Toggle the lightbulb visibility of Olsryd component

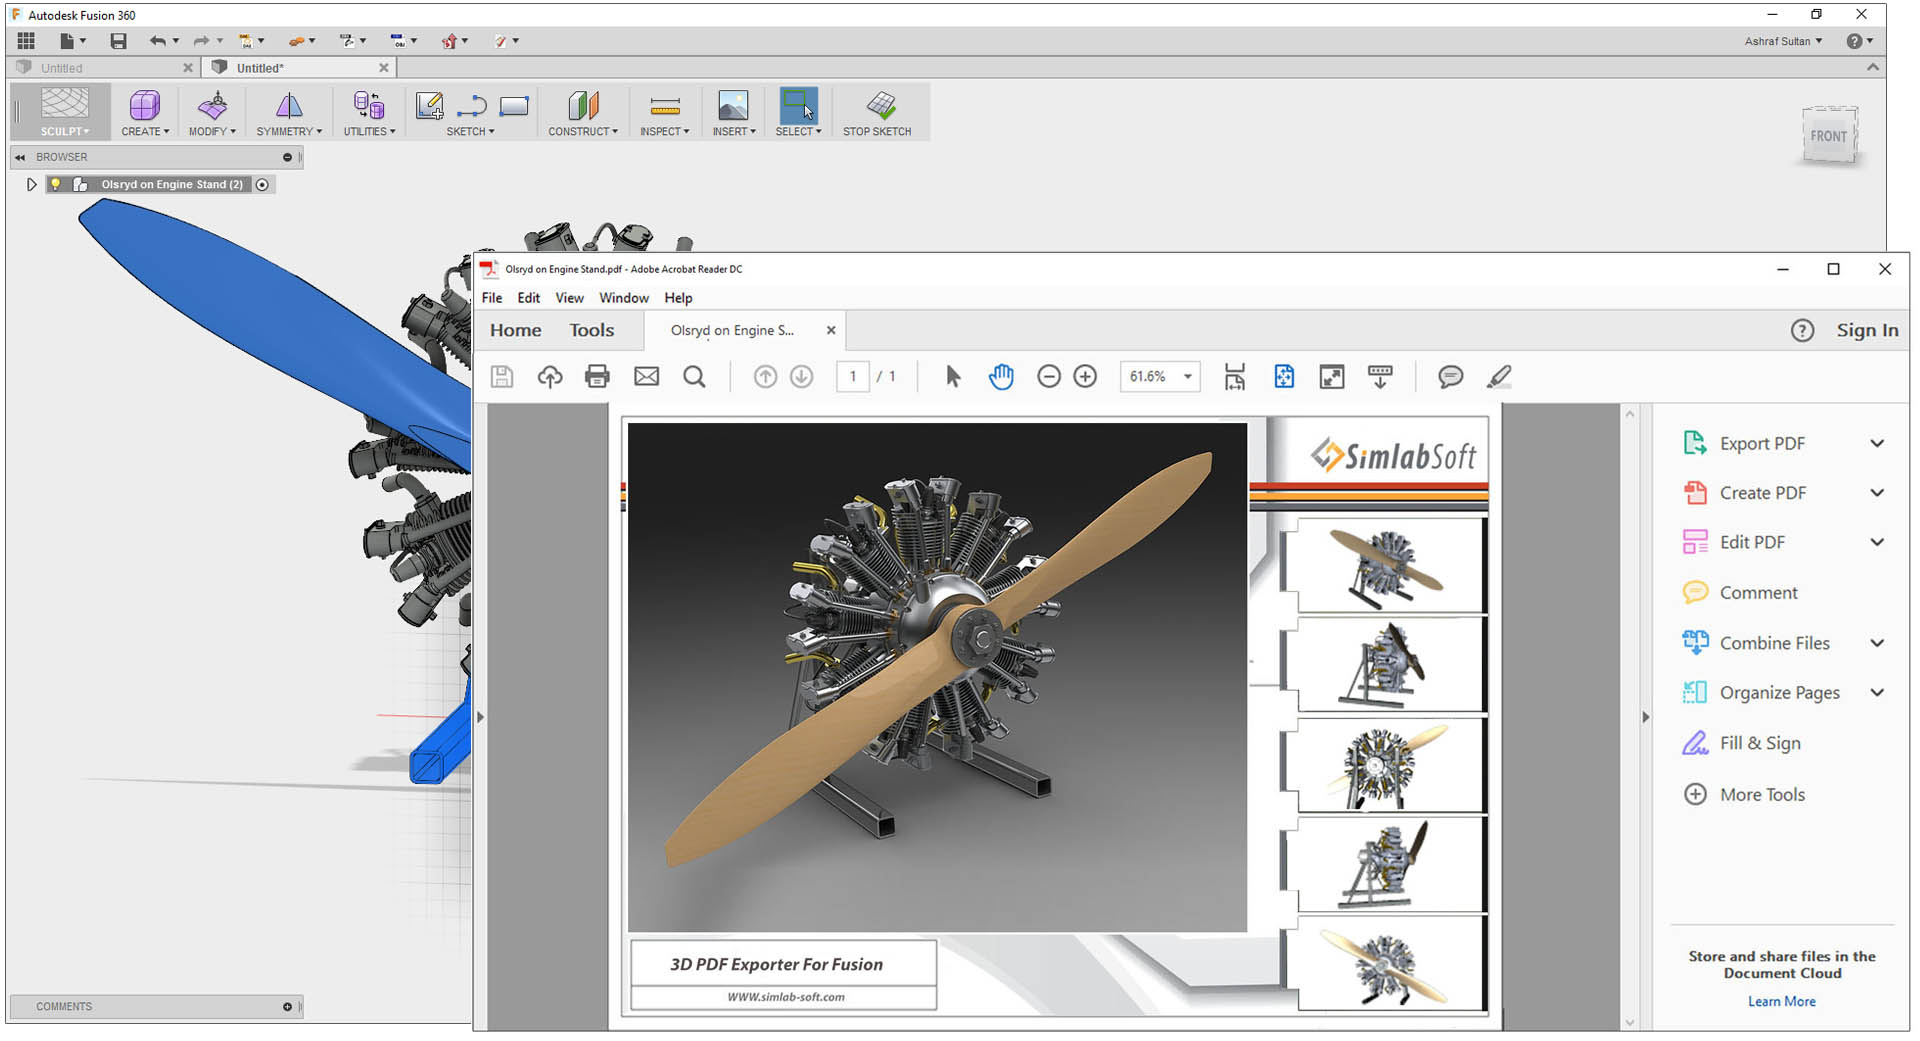click(x=56, y=184)
